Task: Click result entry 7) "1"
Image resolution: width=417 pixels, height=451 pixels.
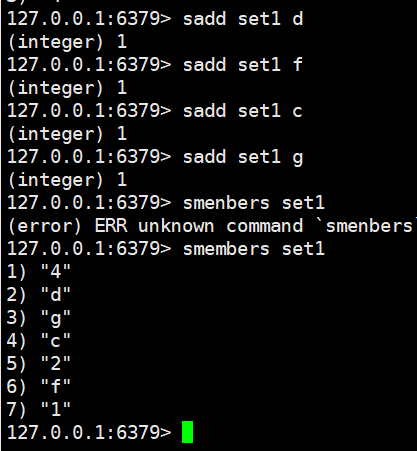Action: coord(39,410)
